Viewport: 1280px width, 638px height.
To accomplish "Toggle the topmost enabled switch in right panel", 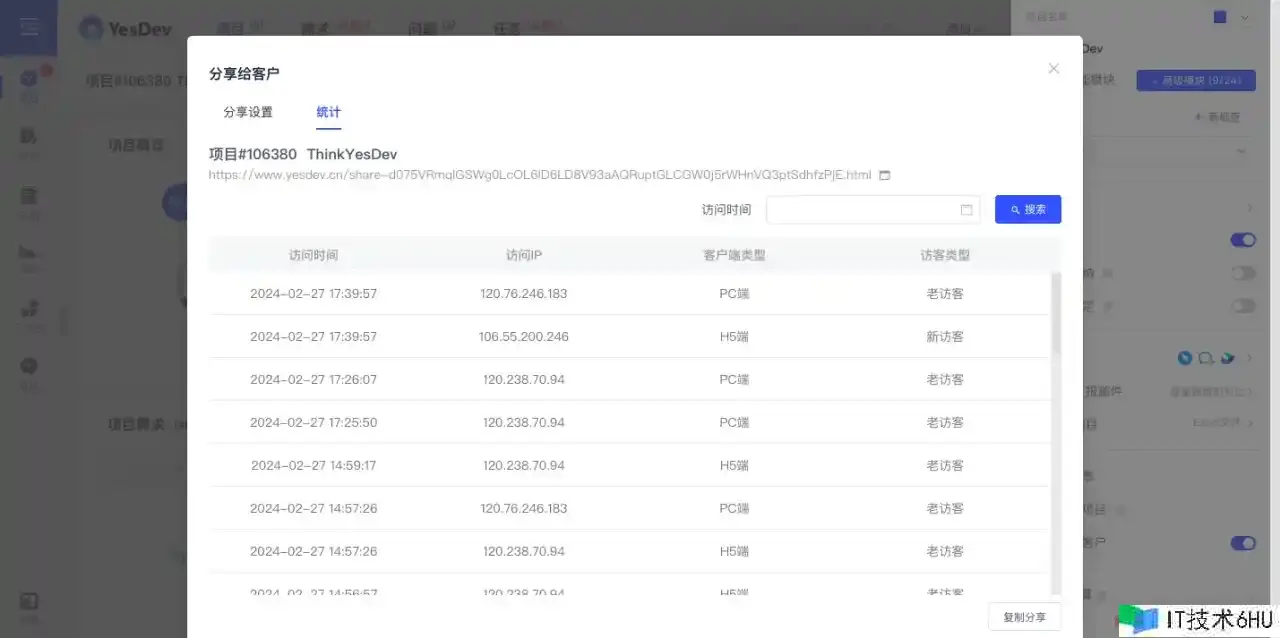I will [1243, 240].
